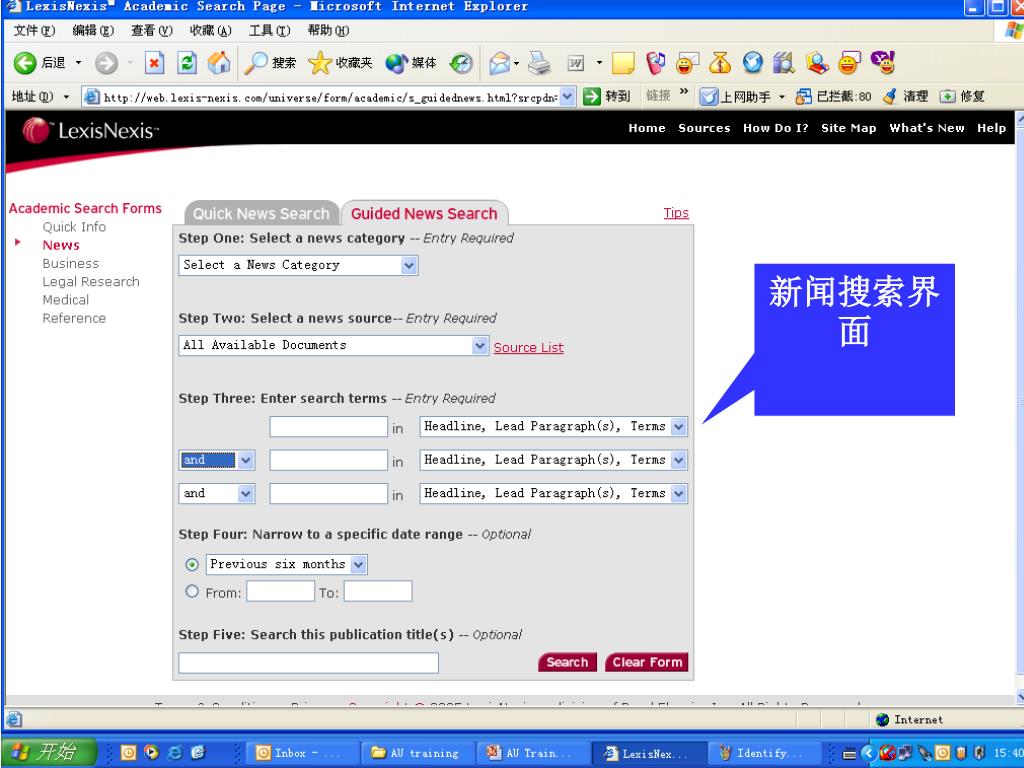Open the 帮助 (Help) menu
Screen dimensions: 1024x768
328,30
